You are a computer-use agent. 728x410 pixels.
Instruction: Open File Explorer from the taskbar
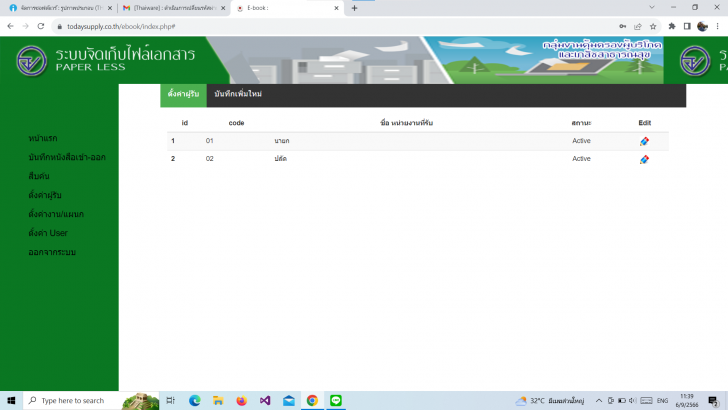pos(218,400)
